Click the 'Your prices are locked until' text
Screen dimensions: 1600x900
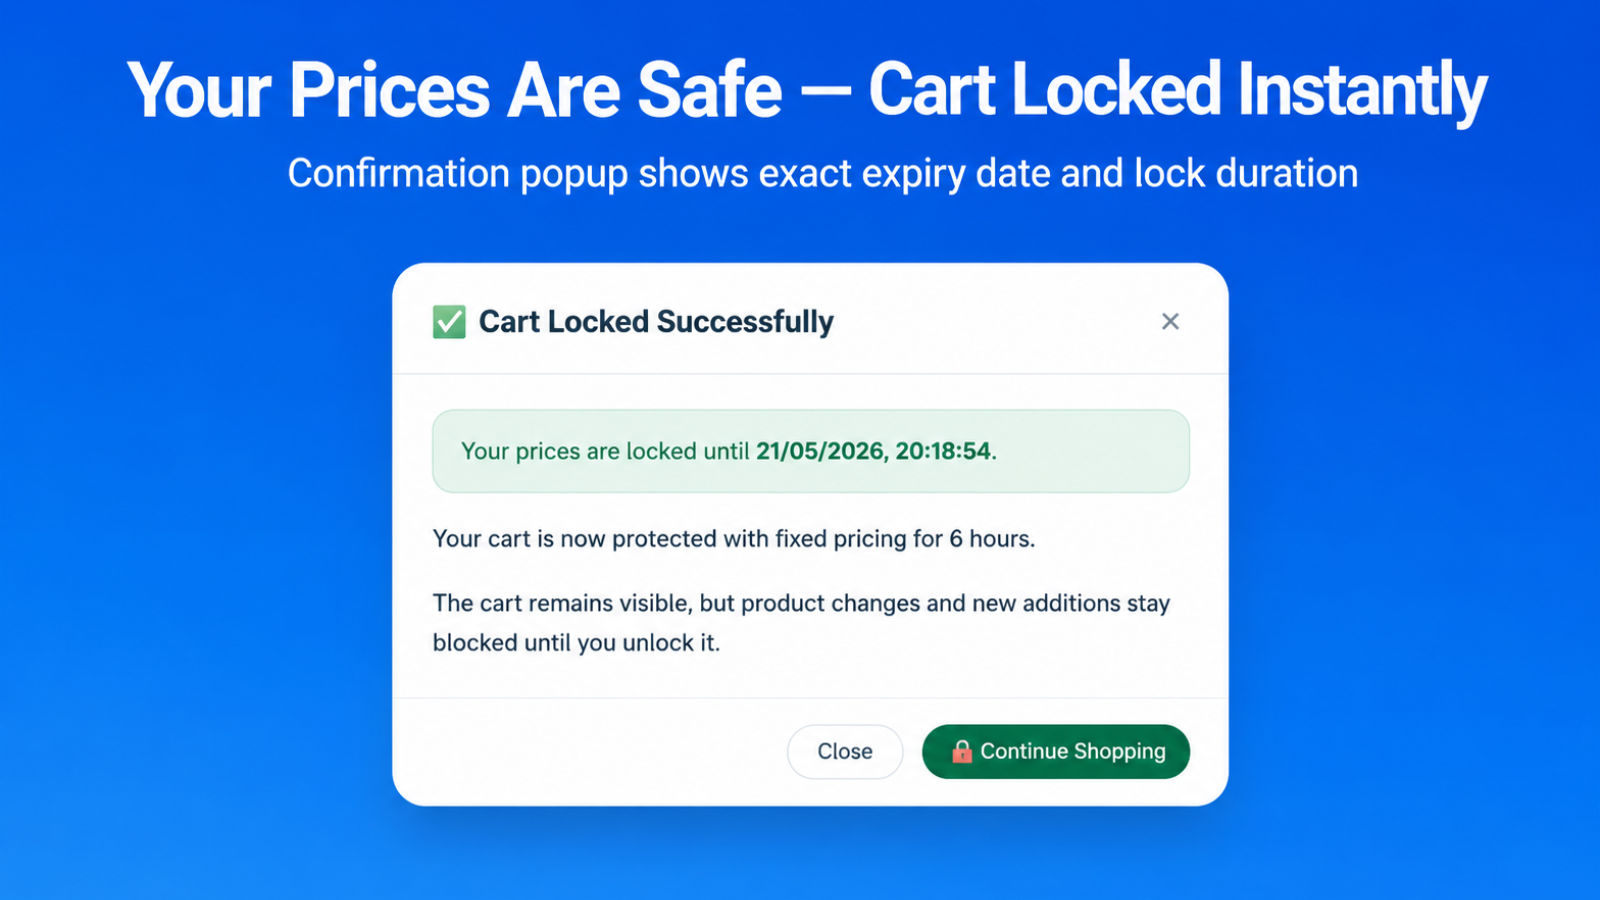coord(605,451)
